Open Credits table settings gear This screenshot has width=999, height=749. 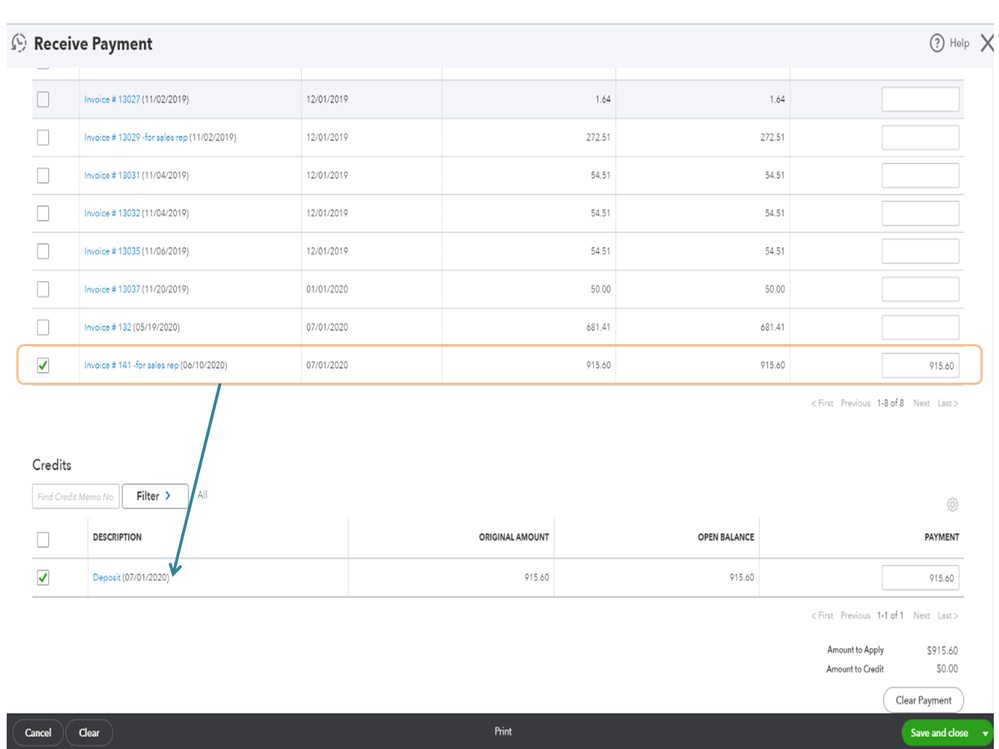952,504
